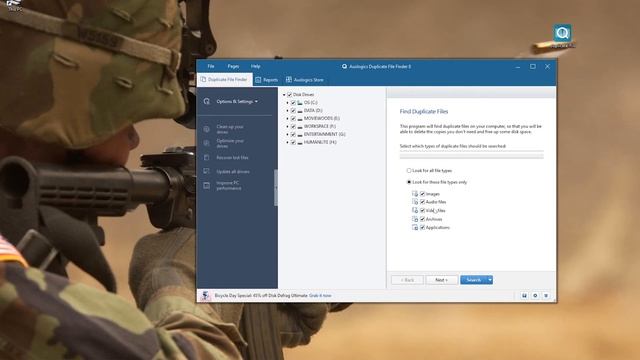Click 'Recover lost files' in the sidebar
Viewport: 640px width, 360px height.
pos(232,158)
